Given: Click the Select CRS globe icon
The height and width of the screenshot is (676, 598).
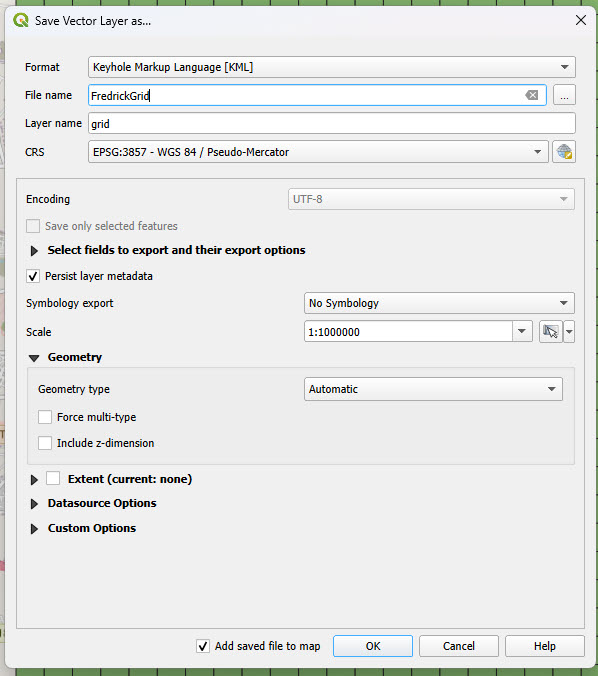Looking at the screenshot, I should tap(564, 152).
